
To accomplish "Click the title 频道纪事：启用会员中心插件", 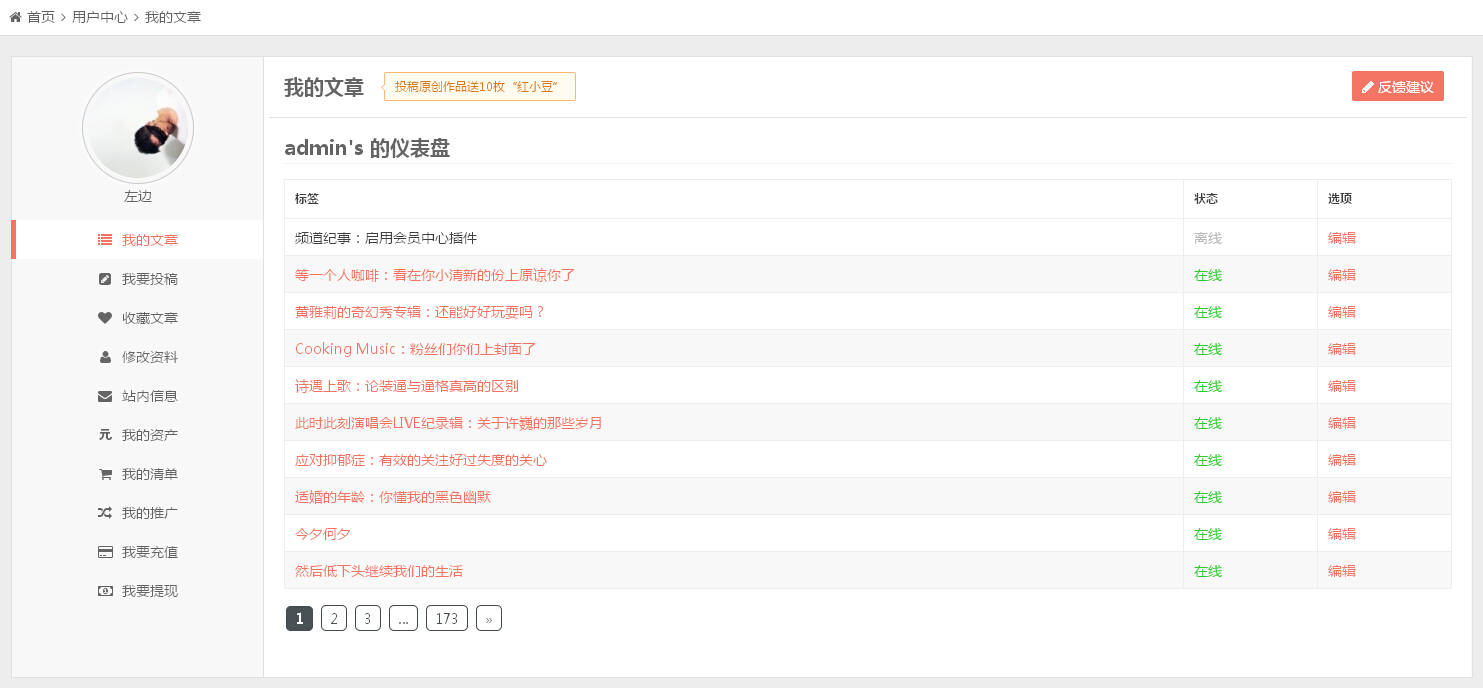I will (x=386, y=238).
